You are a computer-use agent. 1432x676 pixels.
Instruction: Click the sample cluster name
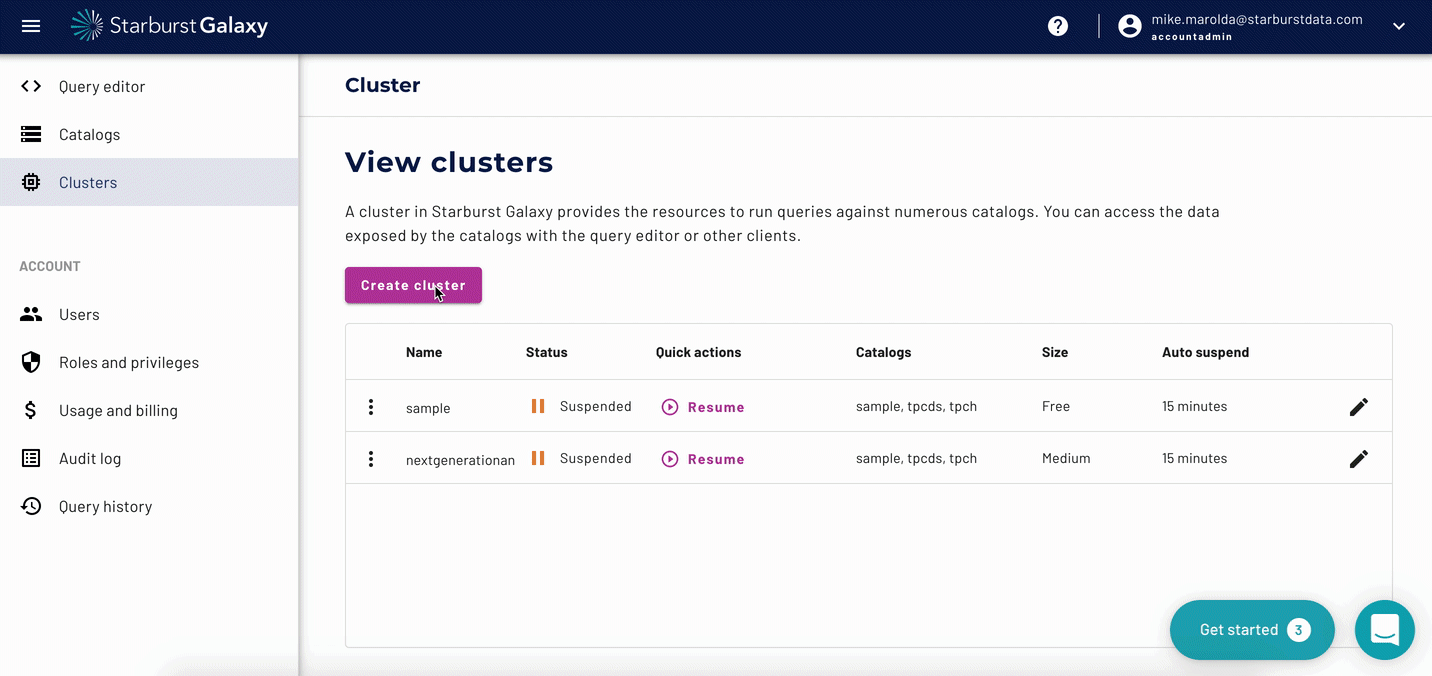pos(428,408)
